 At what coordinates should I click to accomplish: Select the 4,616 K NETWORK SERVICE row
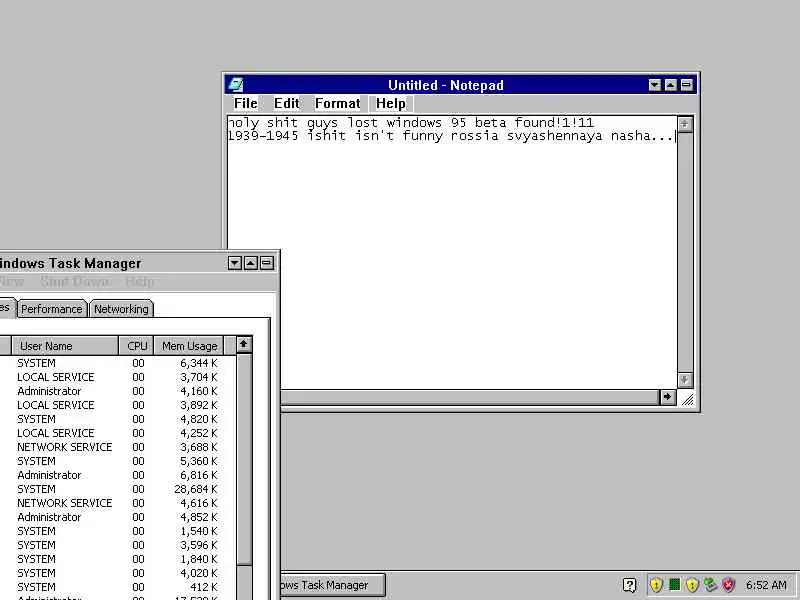coord(118,503)
